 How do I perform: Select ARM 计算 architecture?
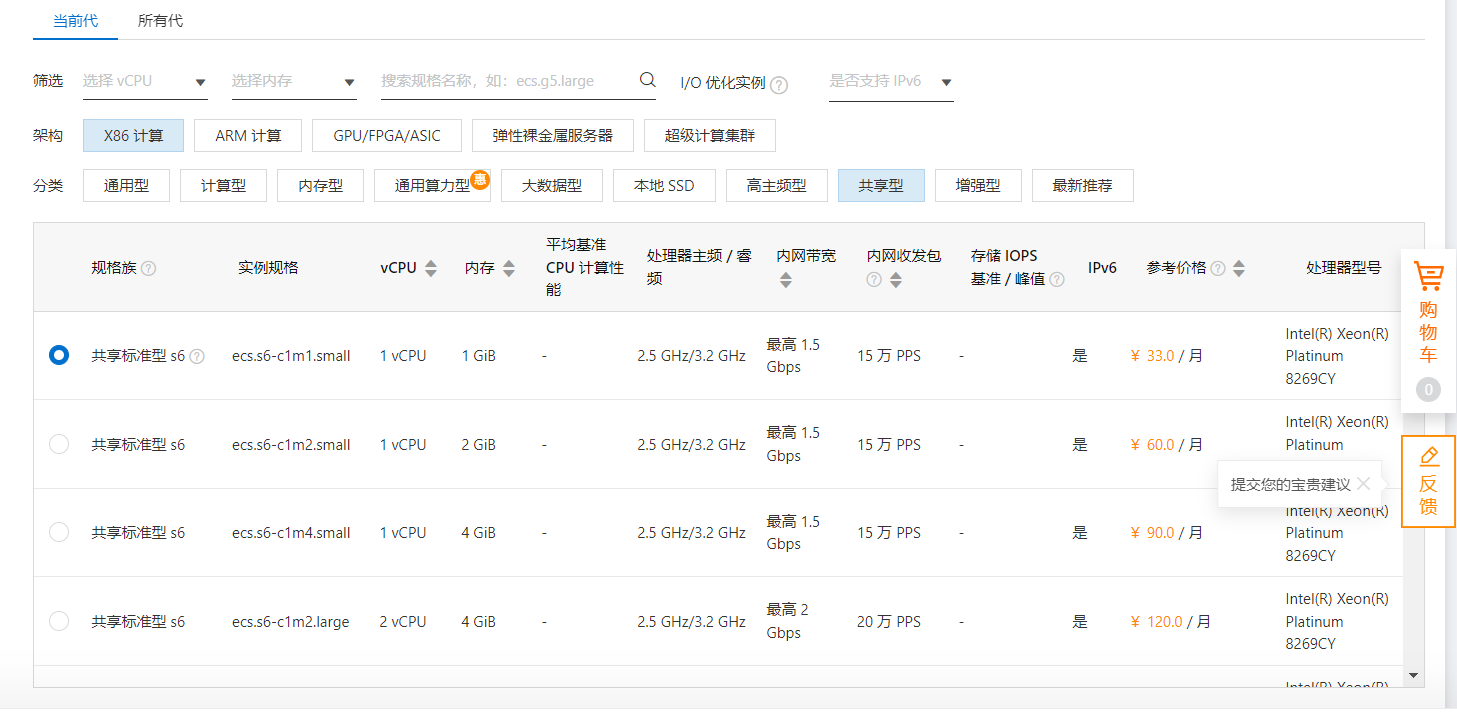(248, 135)
